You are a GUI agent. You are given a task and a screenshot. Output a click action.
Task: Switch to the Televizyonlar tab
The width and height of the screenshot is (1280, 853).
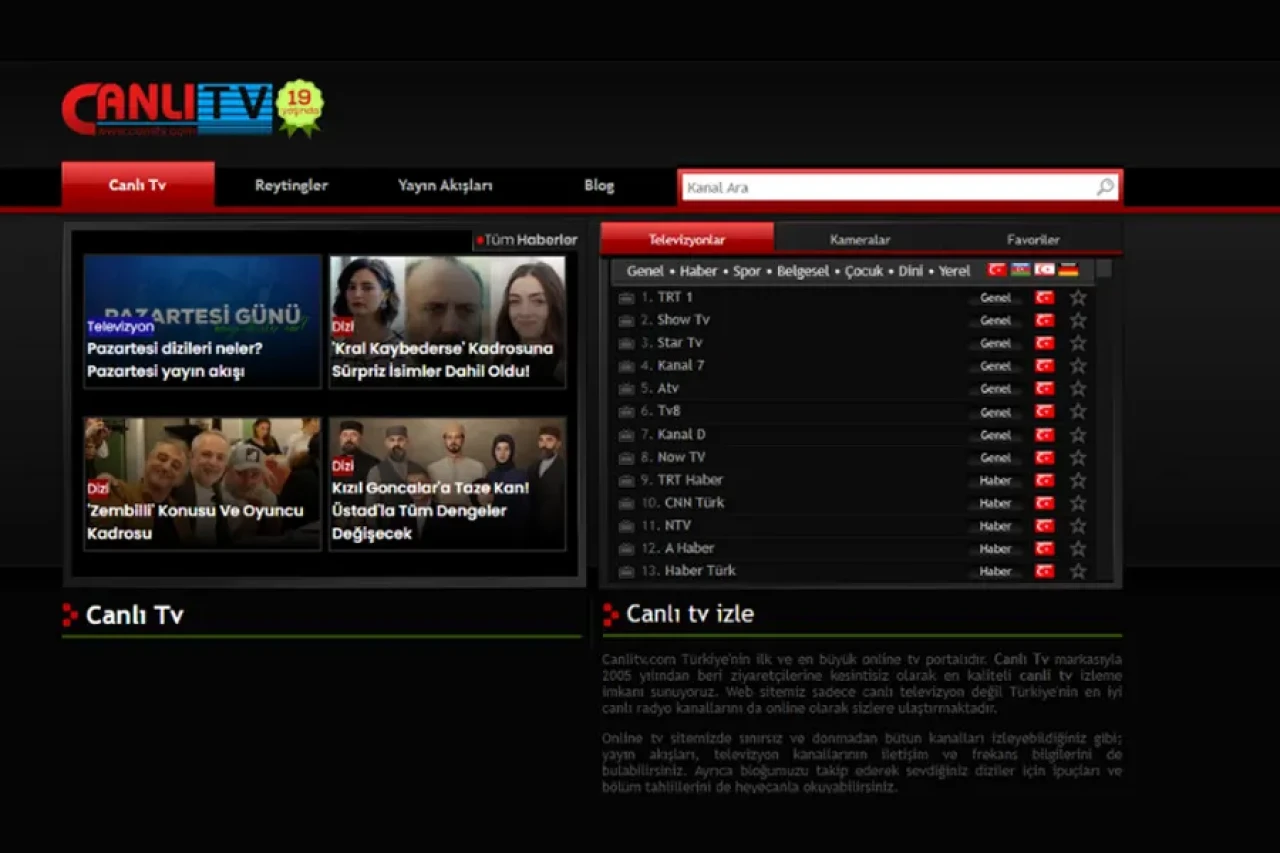click(687, 239)
